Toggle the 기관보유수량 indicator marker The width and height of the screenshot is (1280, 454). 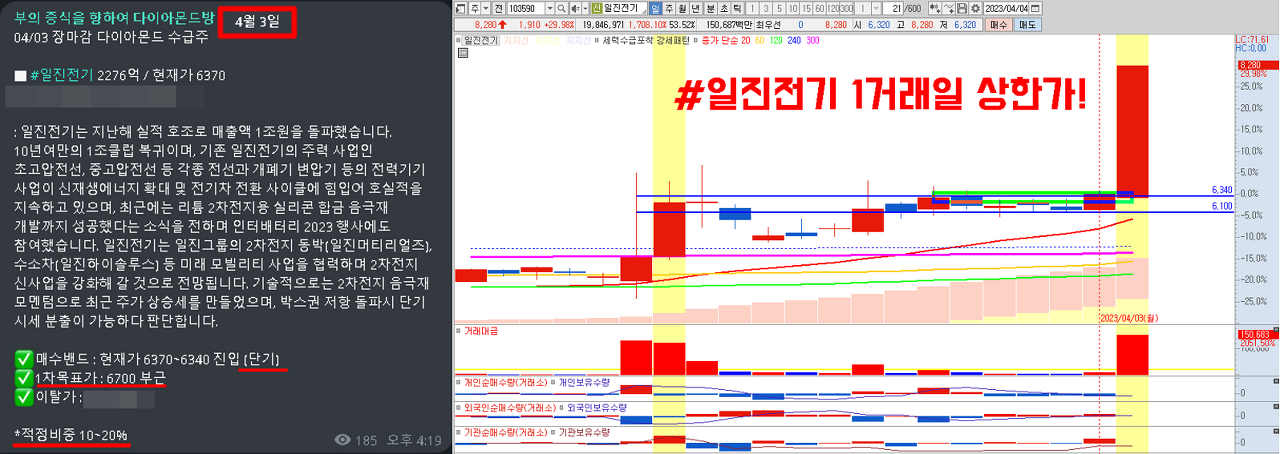coord(553,432)
